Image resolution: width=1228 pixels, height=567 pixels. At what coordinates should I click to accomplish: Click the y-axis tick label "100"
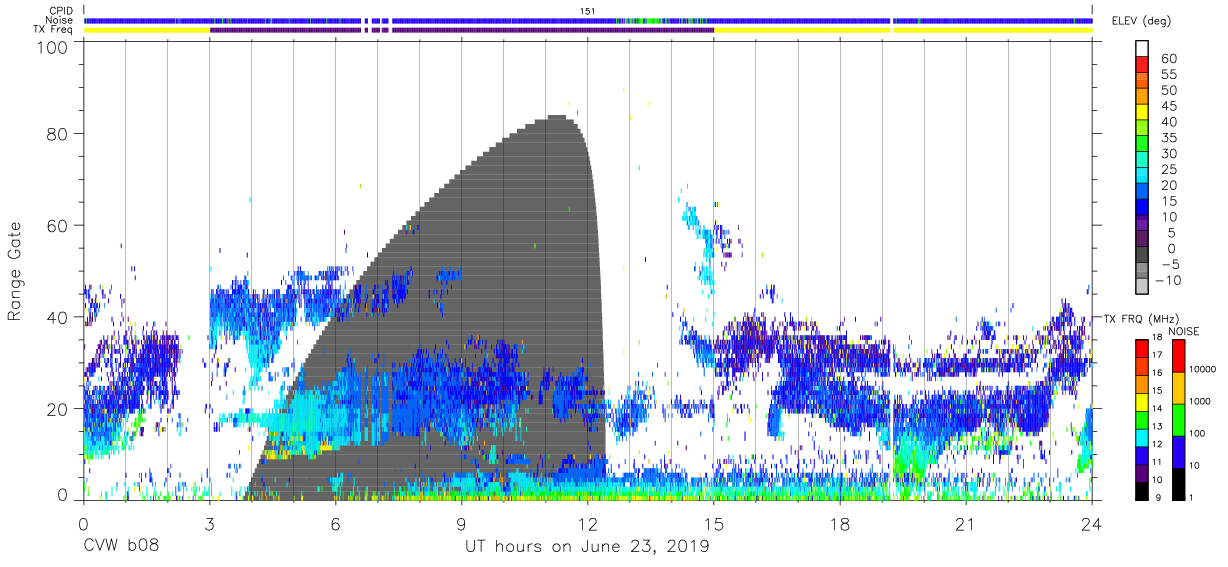pos(55,47)
